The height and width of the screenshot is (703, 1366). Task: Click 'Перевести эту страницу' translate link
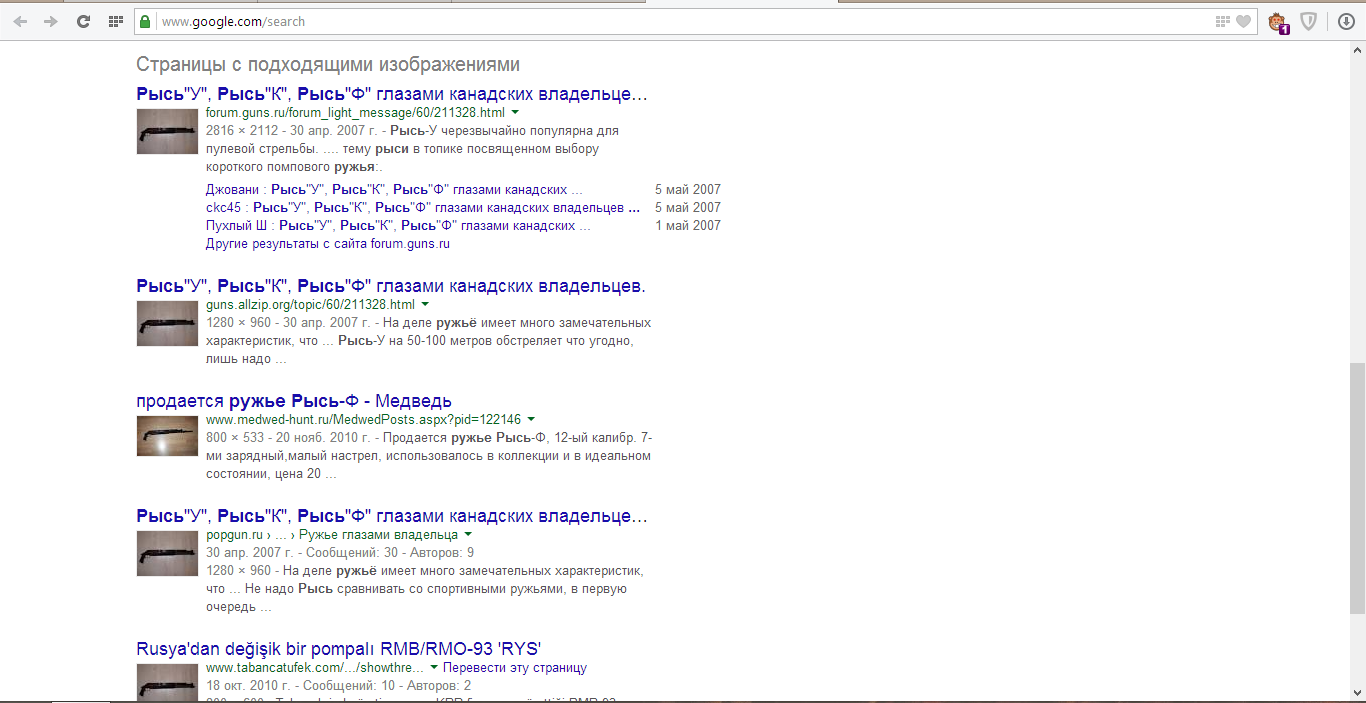click(515, 667)
